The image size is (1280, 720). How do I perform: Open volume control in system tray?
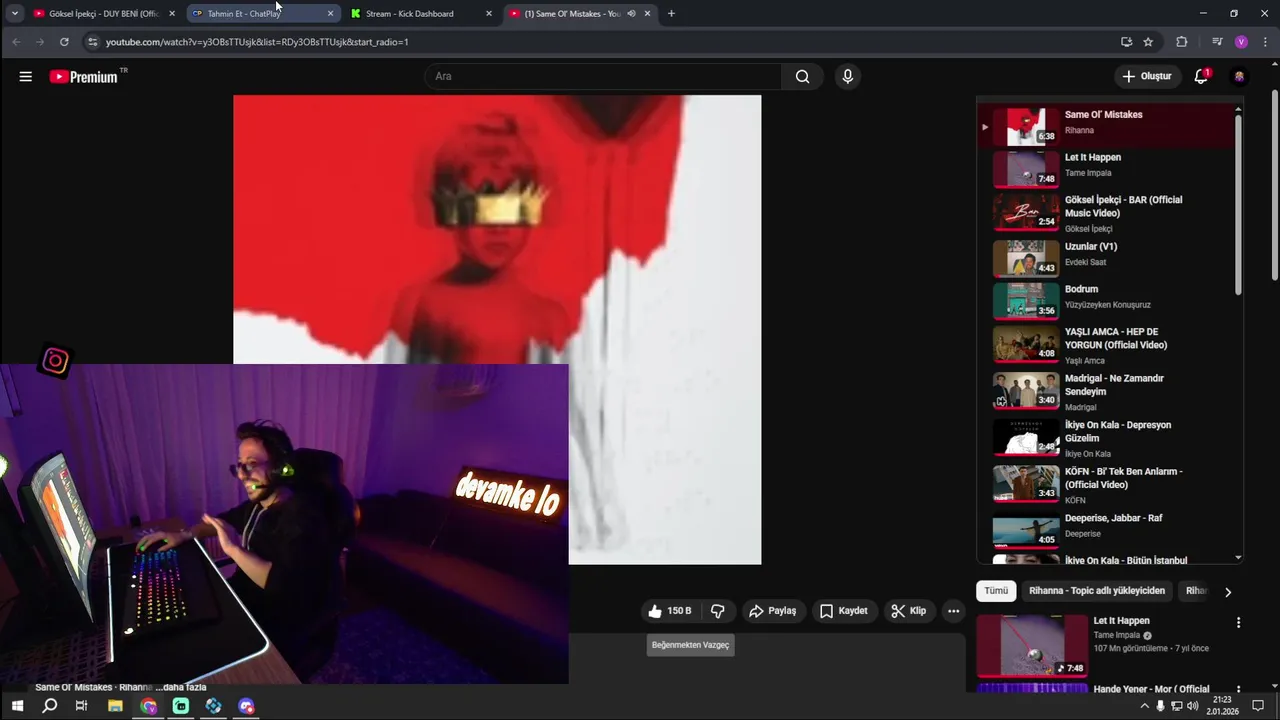(1192, 706)
